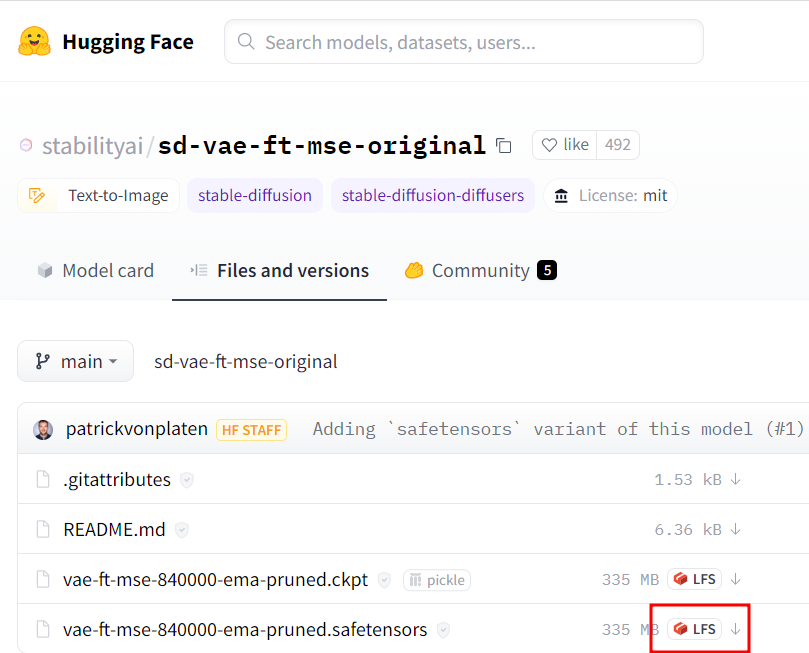Click the Text-to-Image tag icon
809x653 pixels.
(x=37, y=195)
